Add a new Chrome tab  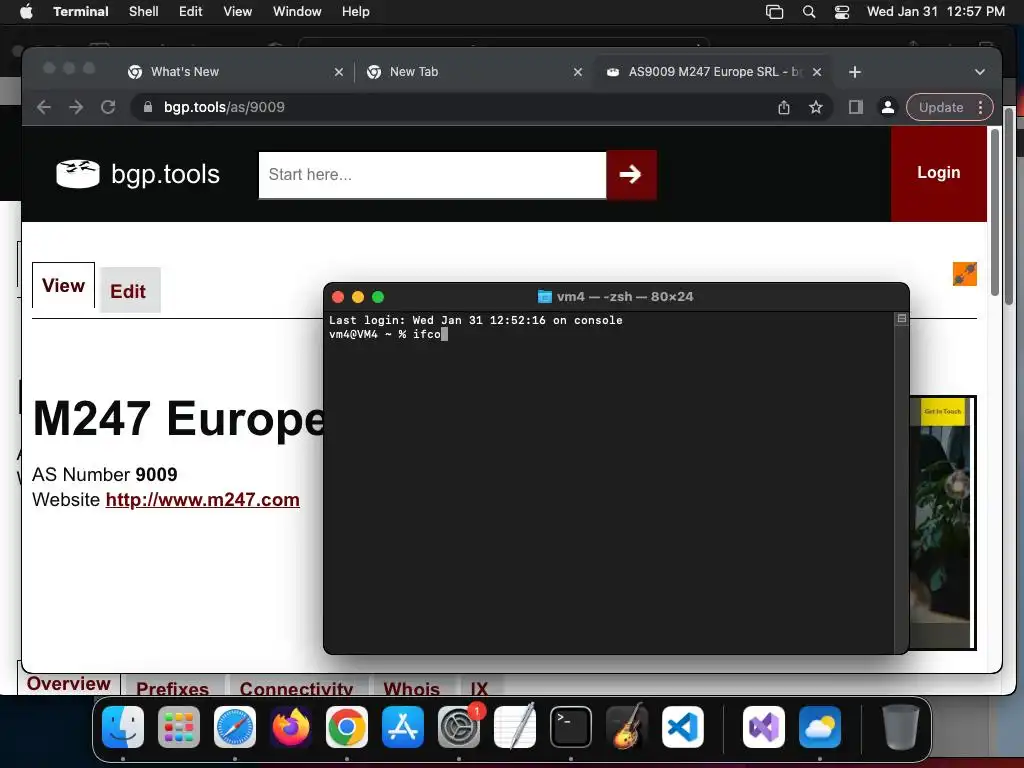(855, 72)
